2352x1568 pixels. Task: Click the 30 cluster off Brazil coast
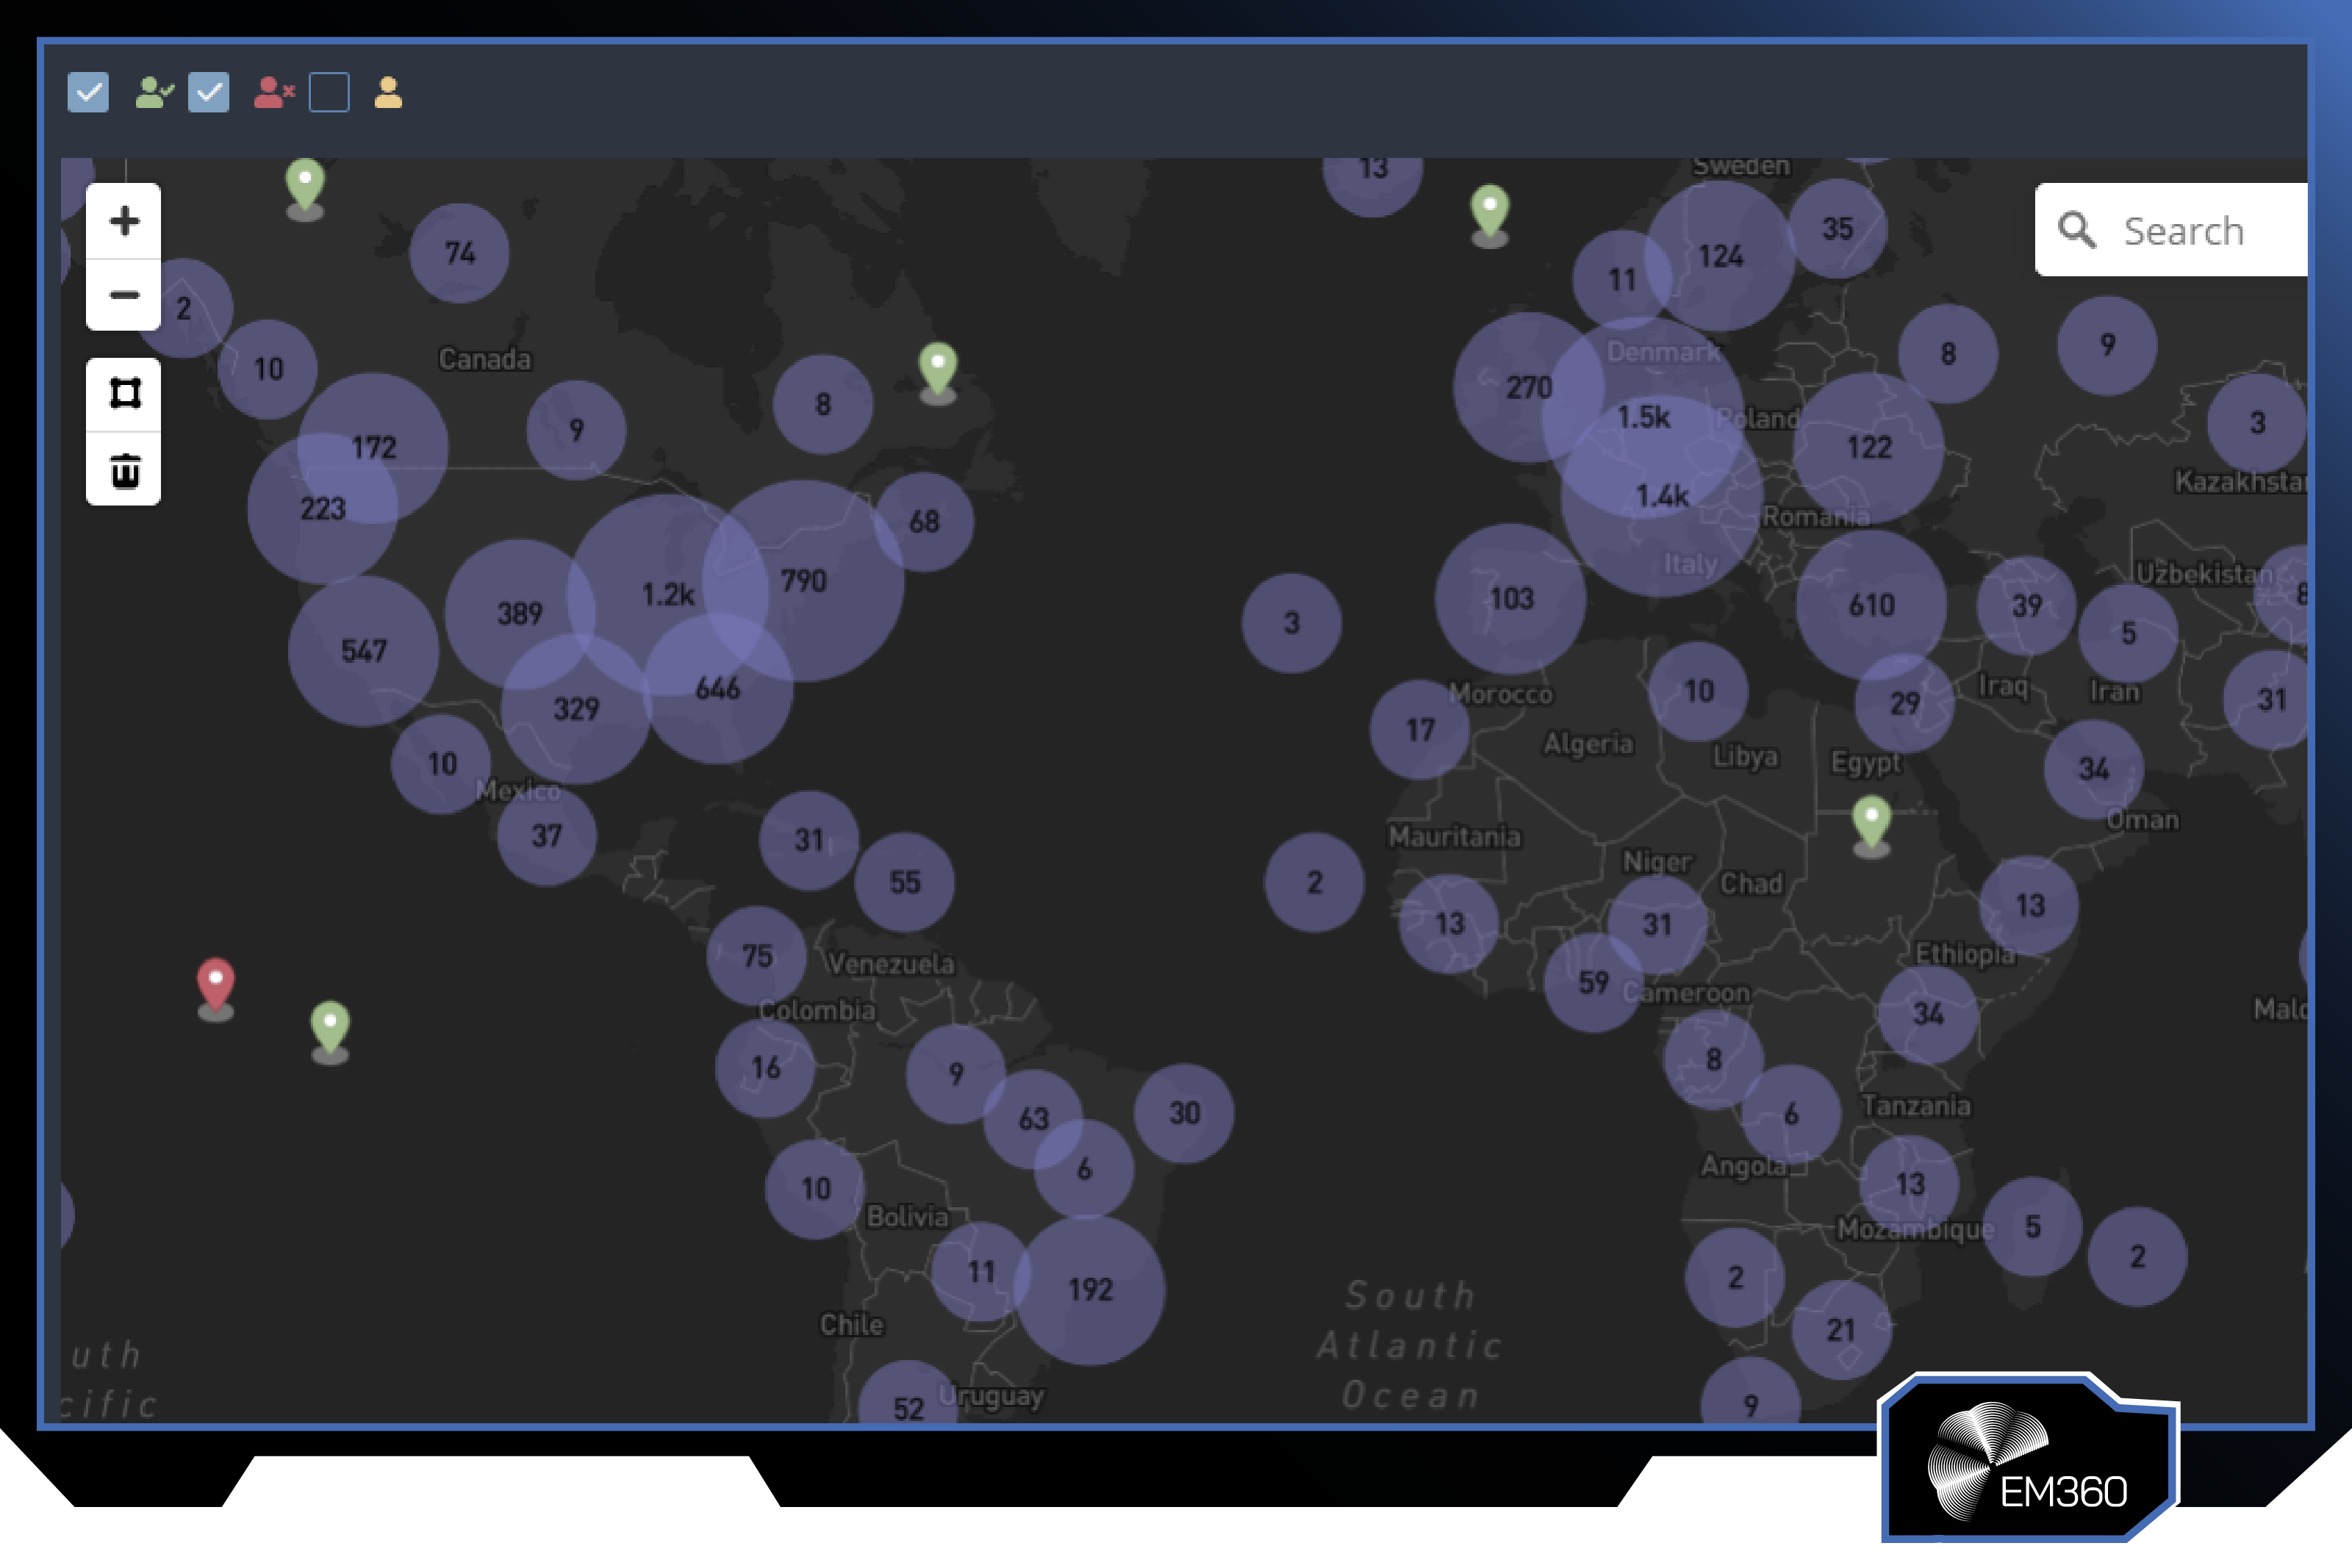[x=1184, y=1113]
